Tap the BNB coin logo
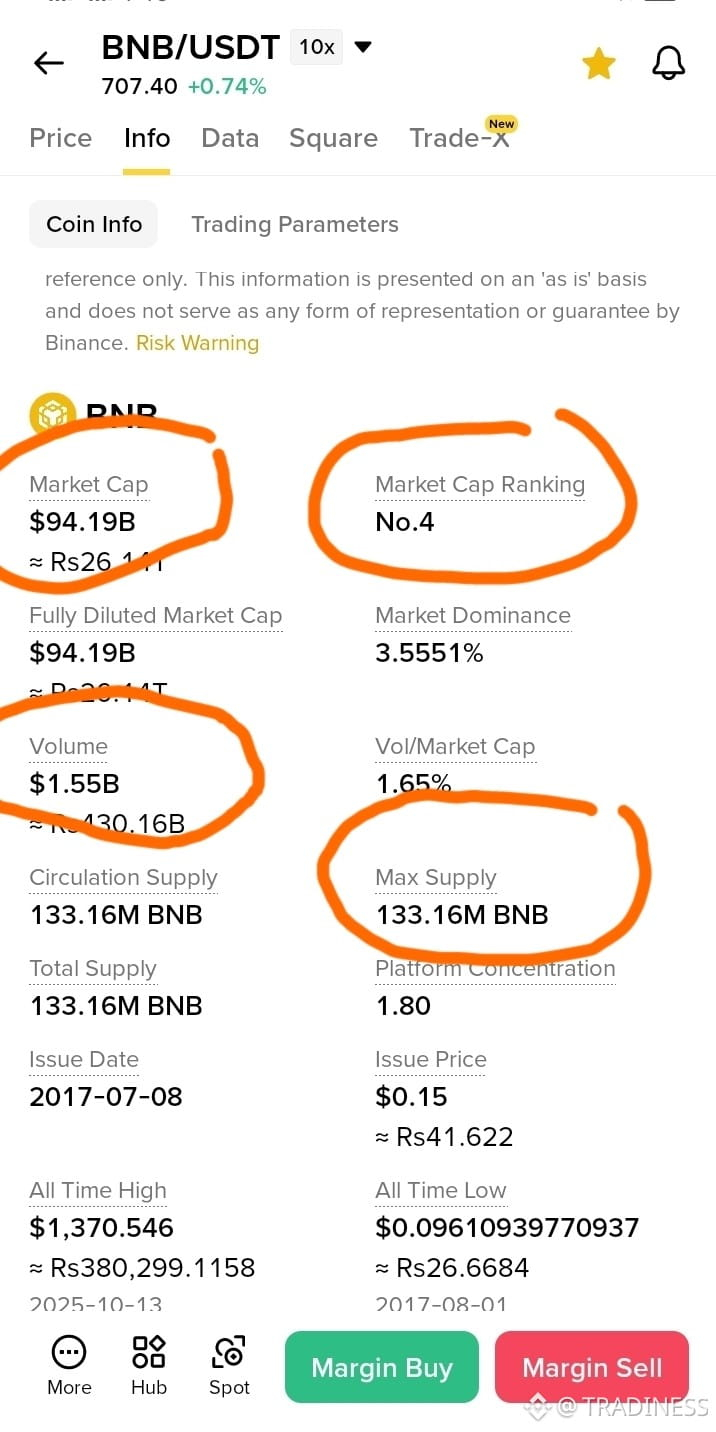Image resolution: width=716 pixels, height=1432 pixels. tap(53, 415)
